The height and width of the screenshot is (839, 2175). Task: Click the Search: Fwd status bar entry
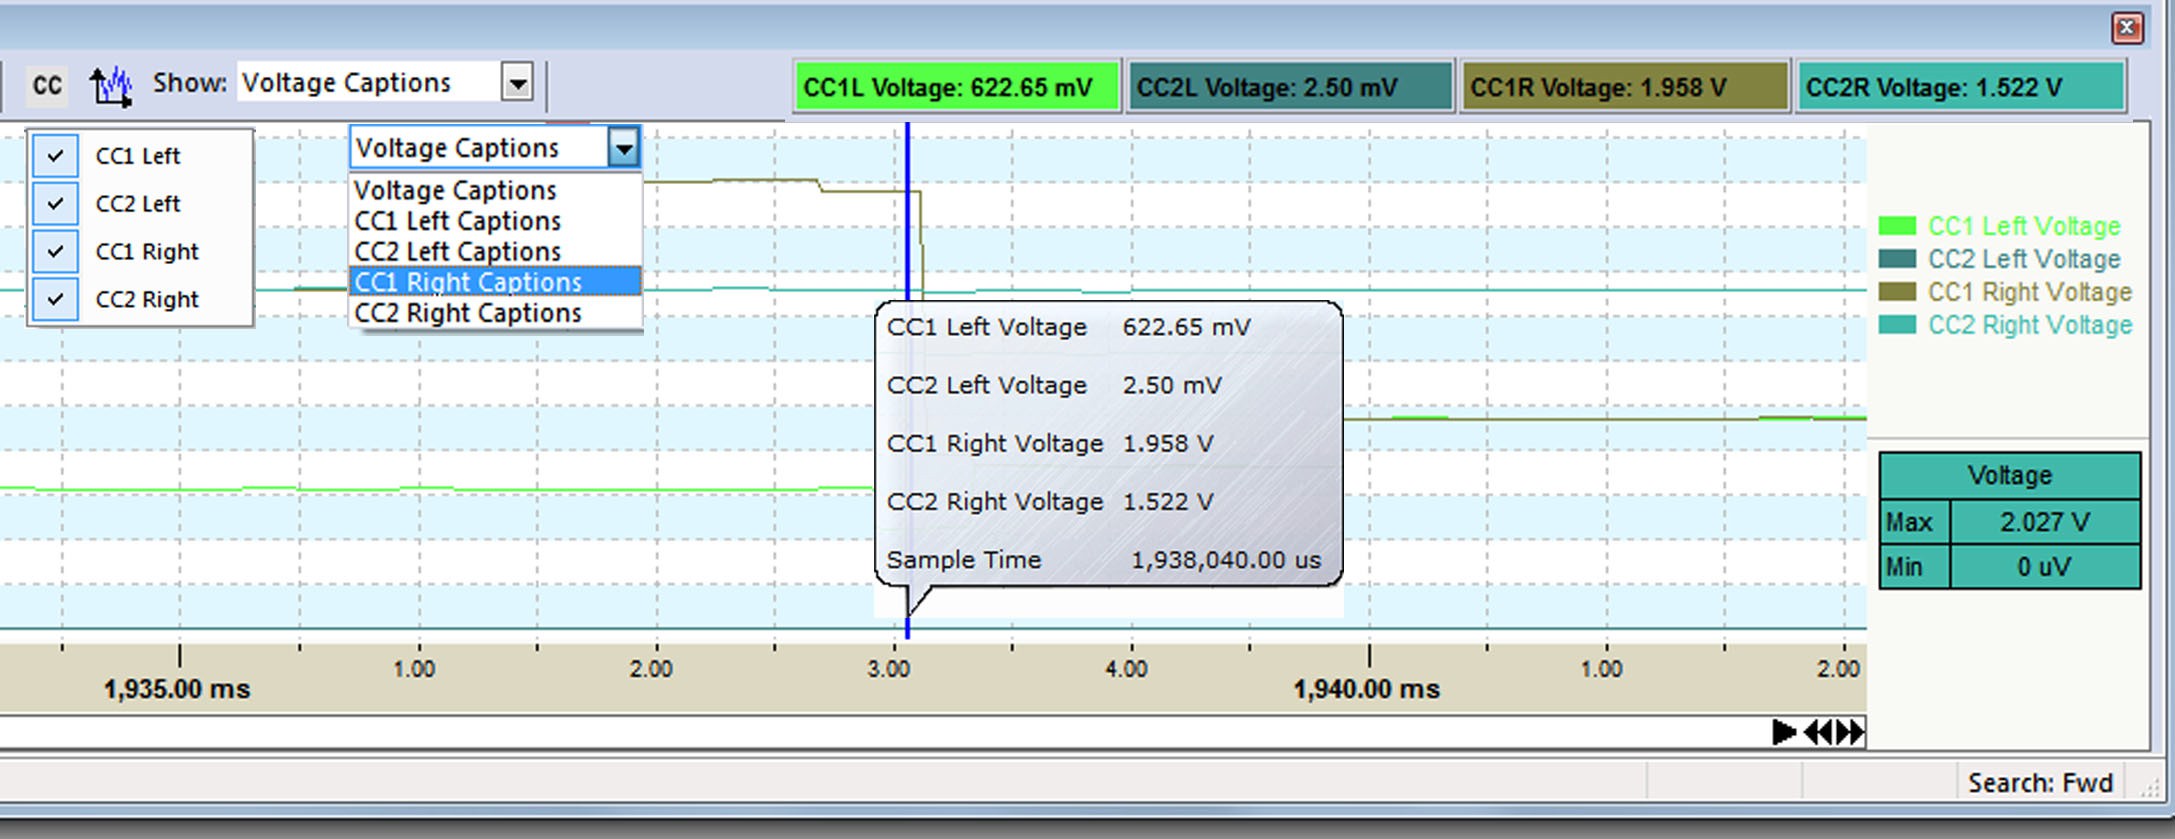click(2040, 783)
